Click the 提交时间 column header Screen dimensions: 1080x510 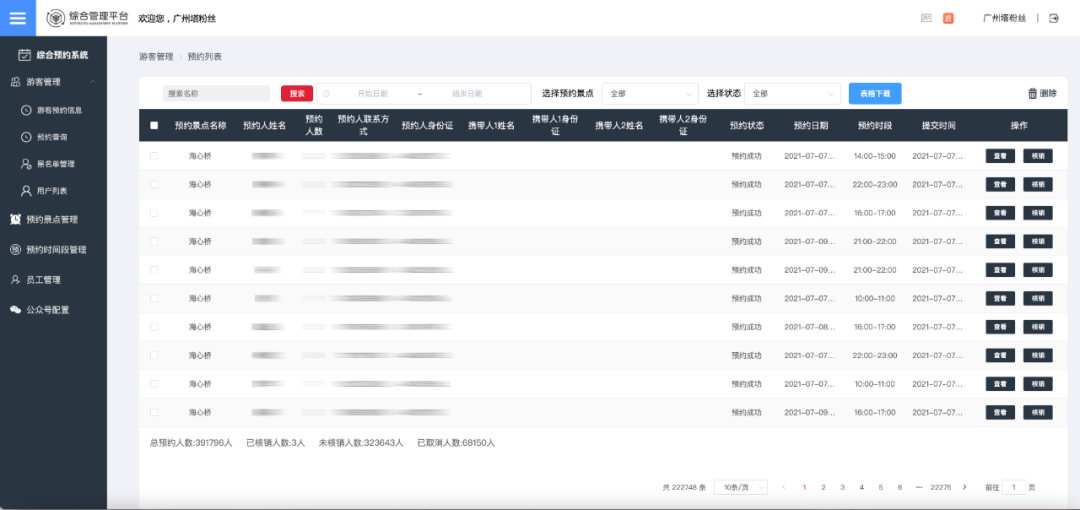pyautogui.click(x=939, y=125)
